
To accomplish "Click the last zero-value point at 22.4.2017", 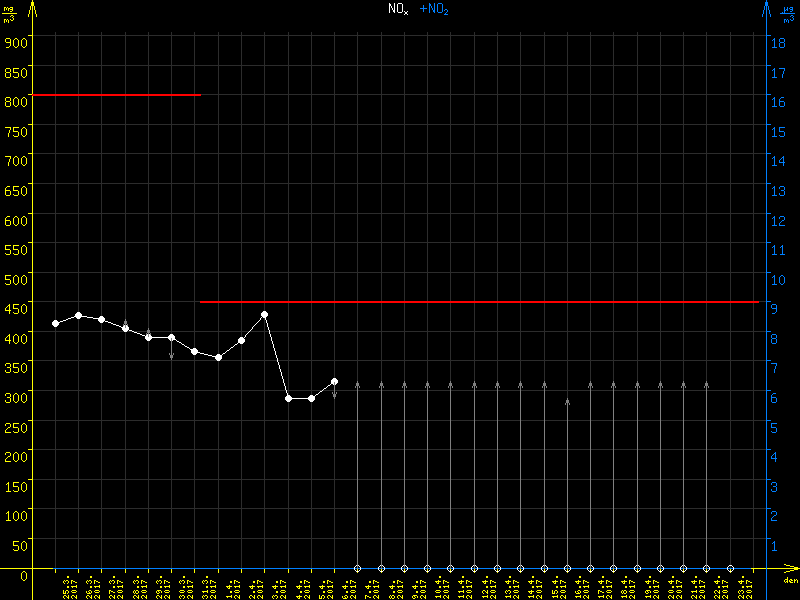I will 730,568.
